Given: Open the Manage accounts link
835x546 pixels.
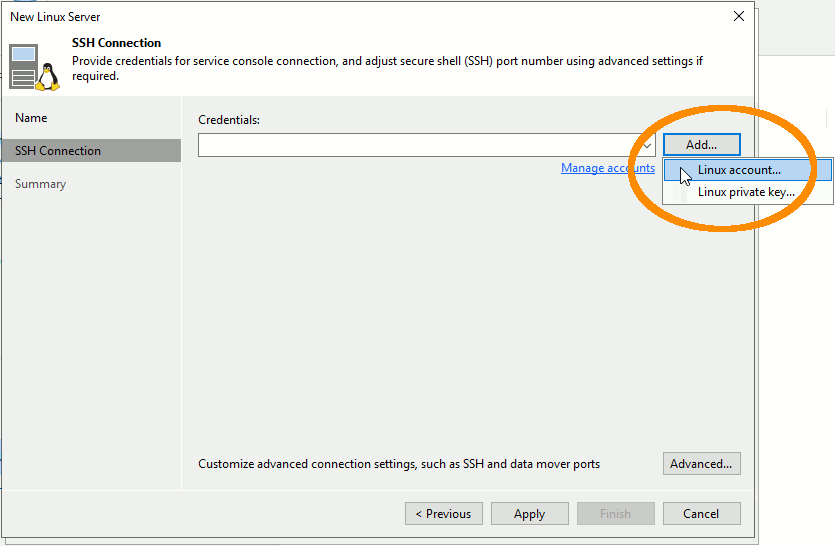Looking at the screenshot, I should click(x=607, y=168).
